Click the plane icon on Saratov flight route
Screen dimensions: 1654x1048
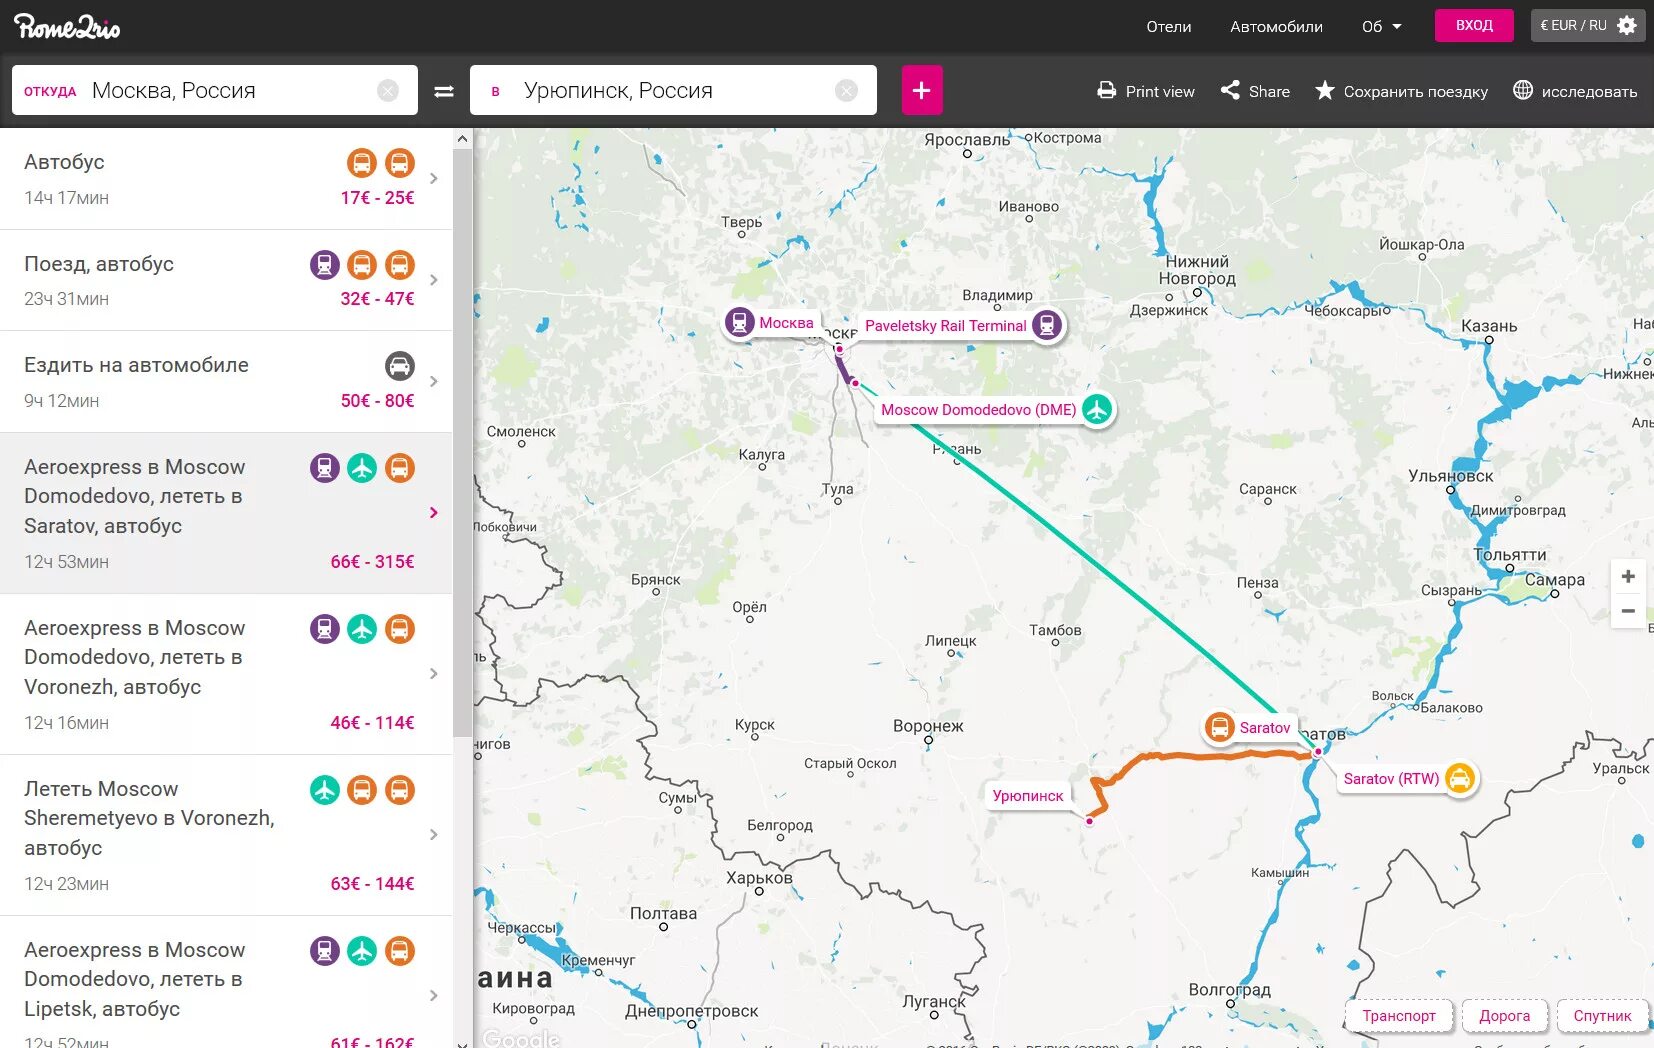point(362,467)
